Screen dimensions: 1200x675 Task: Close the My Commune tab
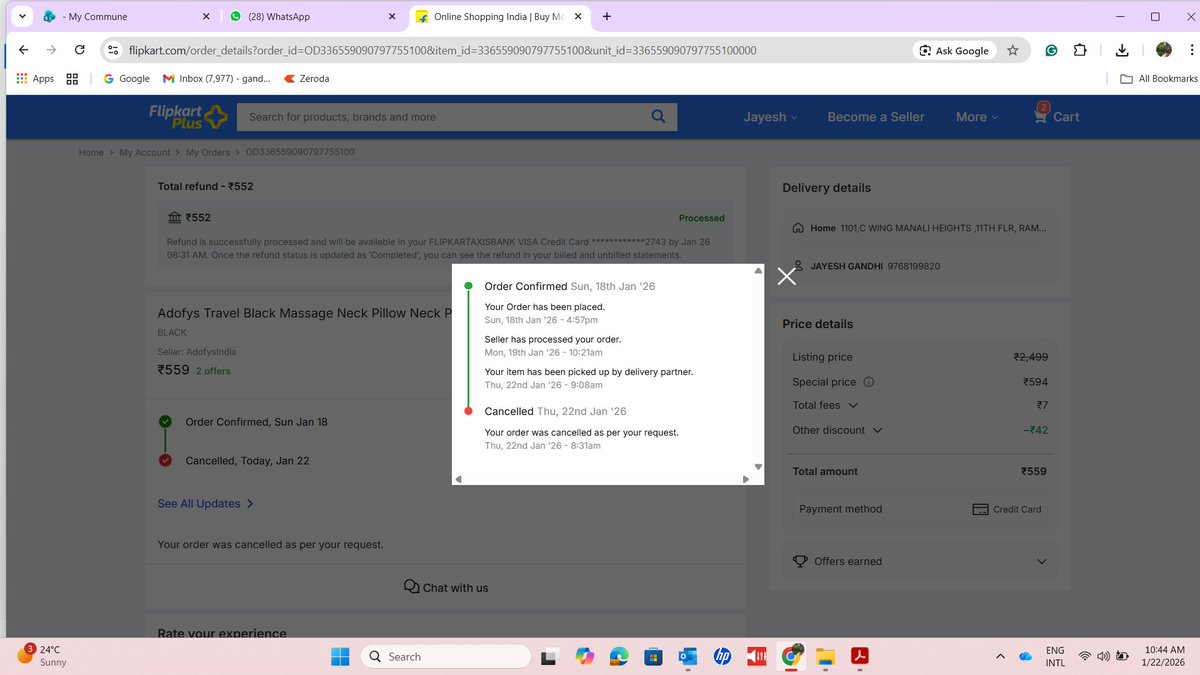[x=205, y=16]
